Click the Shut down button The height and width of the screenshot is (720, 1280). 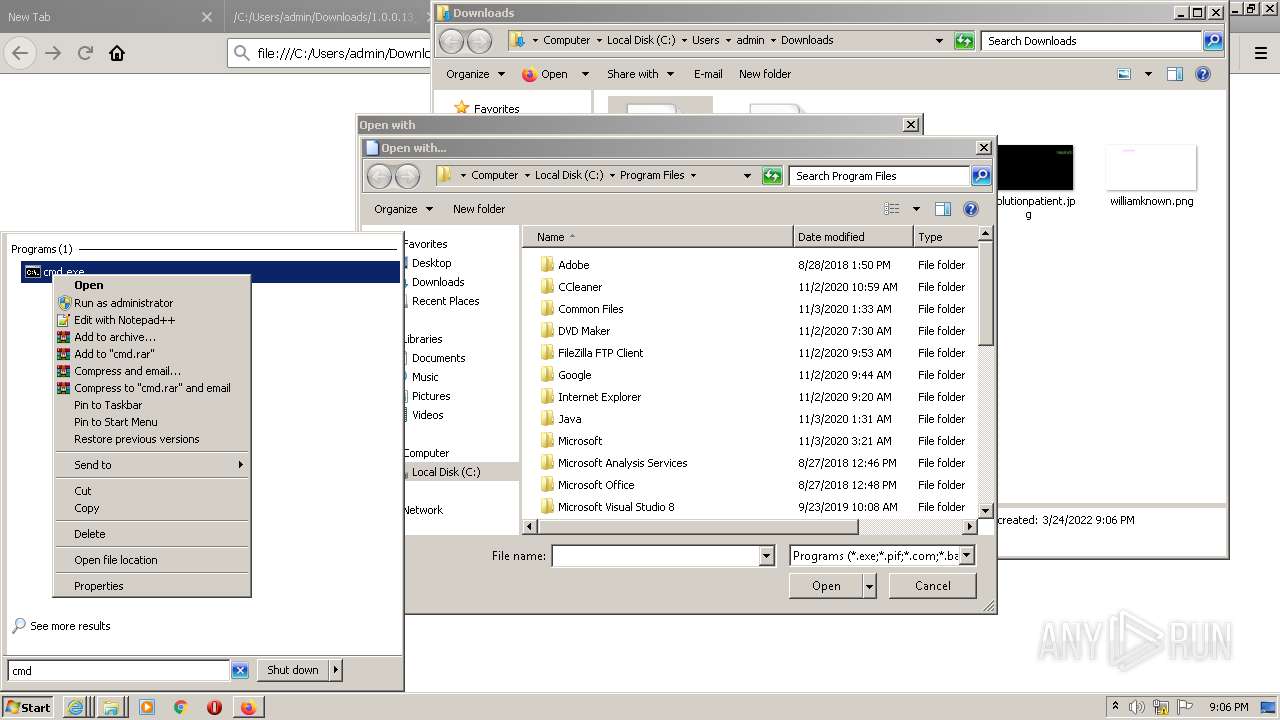(x=293, y=670)
